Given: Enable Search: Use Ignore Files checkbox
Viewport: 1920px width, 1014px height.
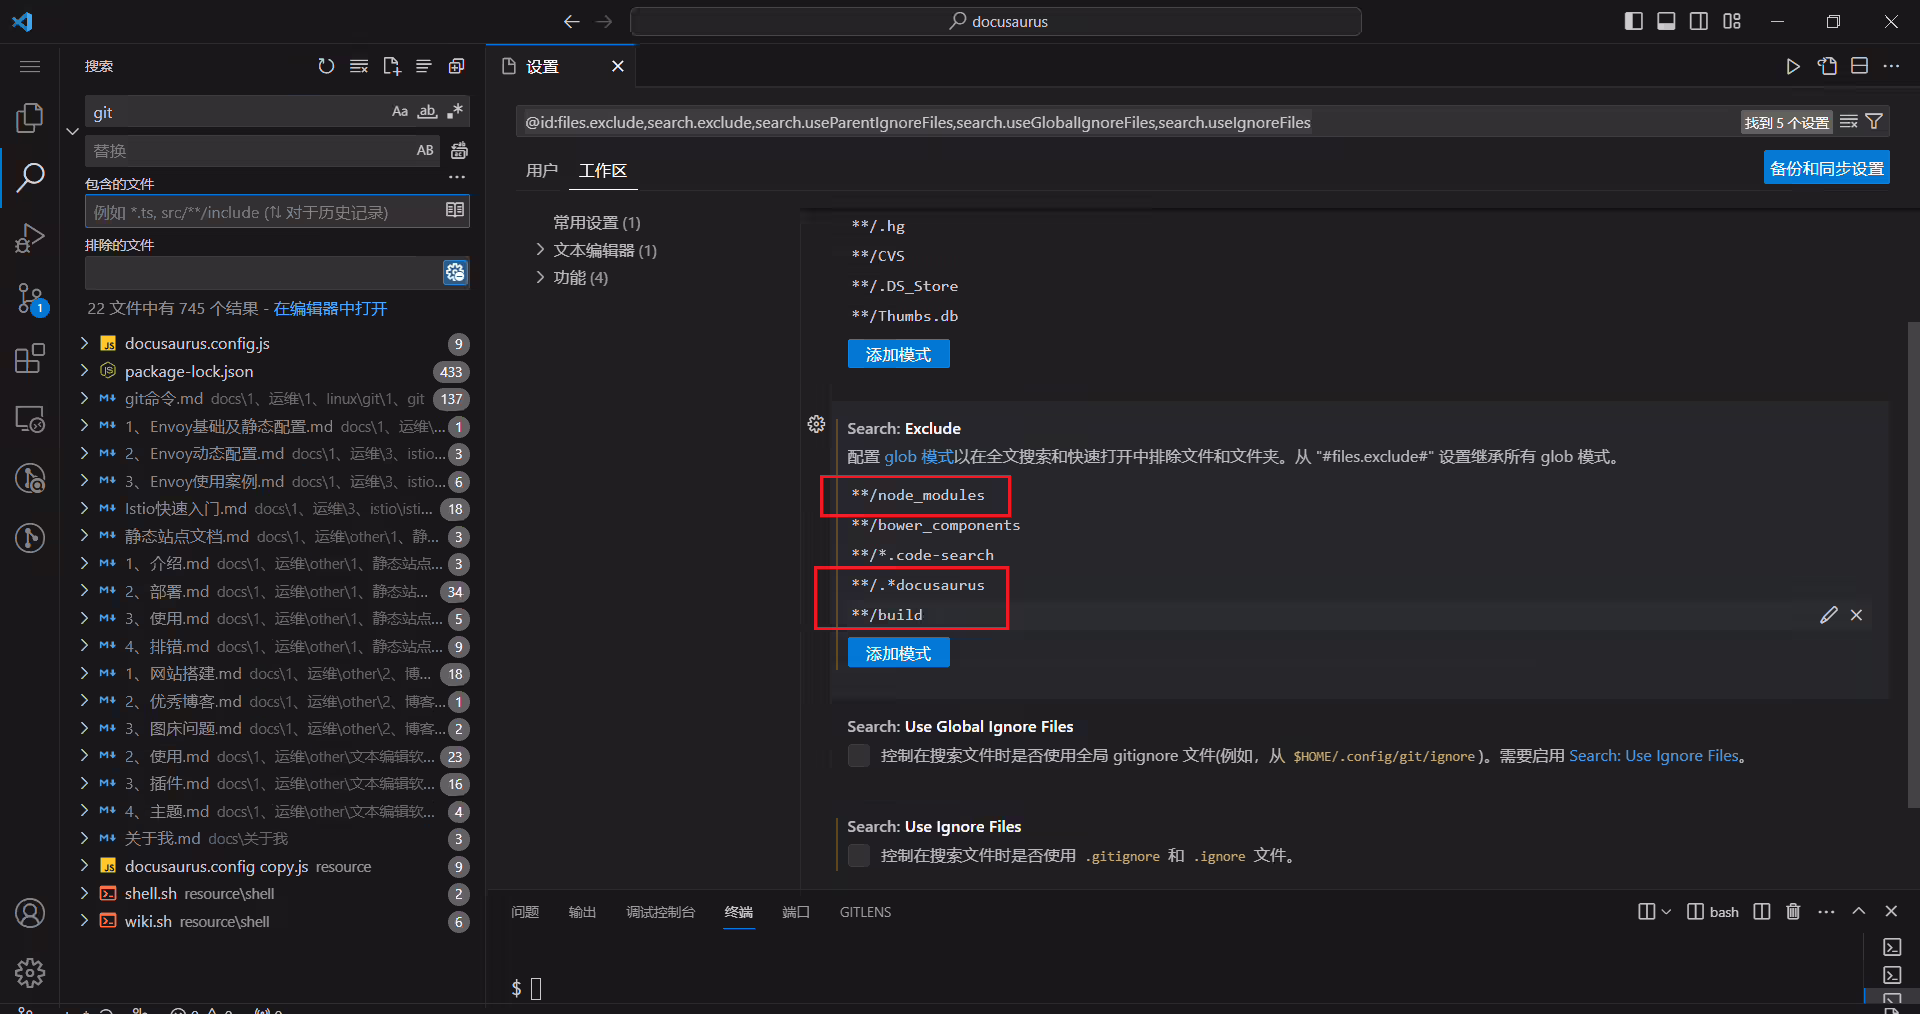Looking at the screenshot, I should [x=858, y=855].
